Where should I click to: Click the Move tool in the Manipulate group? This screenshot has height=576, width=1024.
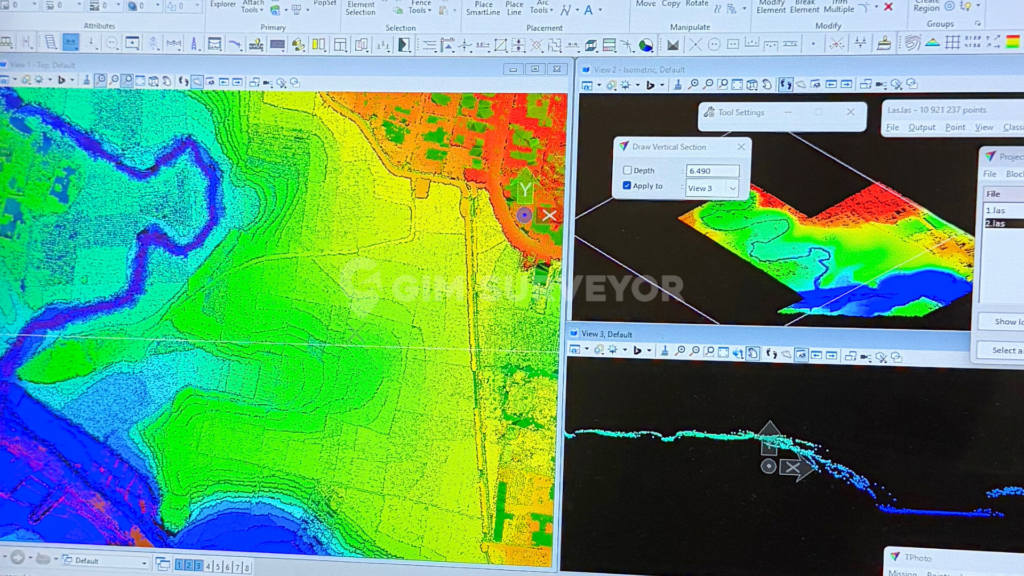tap(645, 4)
